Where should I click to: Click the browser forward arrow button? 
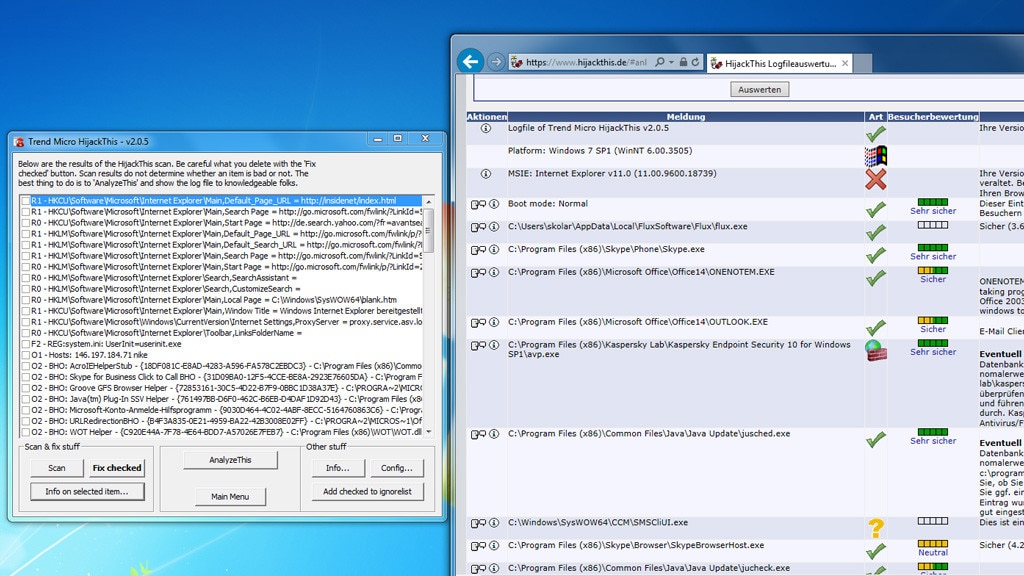496,62
